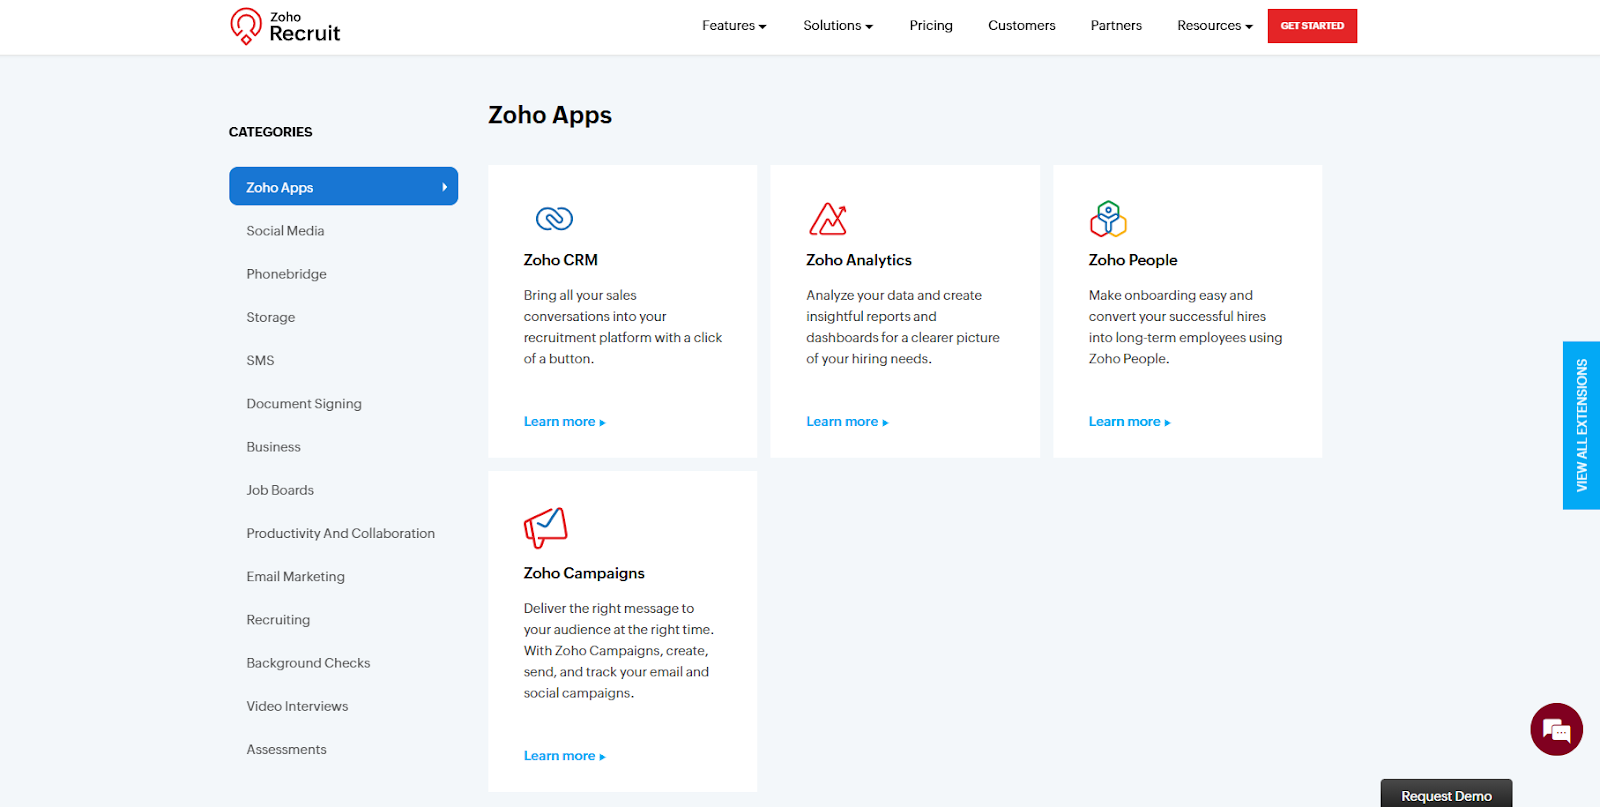Click the Get Started button
Viewport: 1600px width, 807px height.
[1312, 26]
